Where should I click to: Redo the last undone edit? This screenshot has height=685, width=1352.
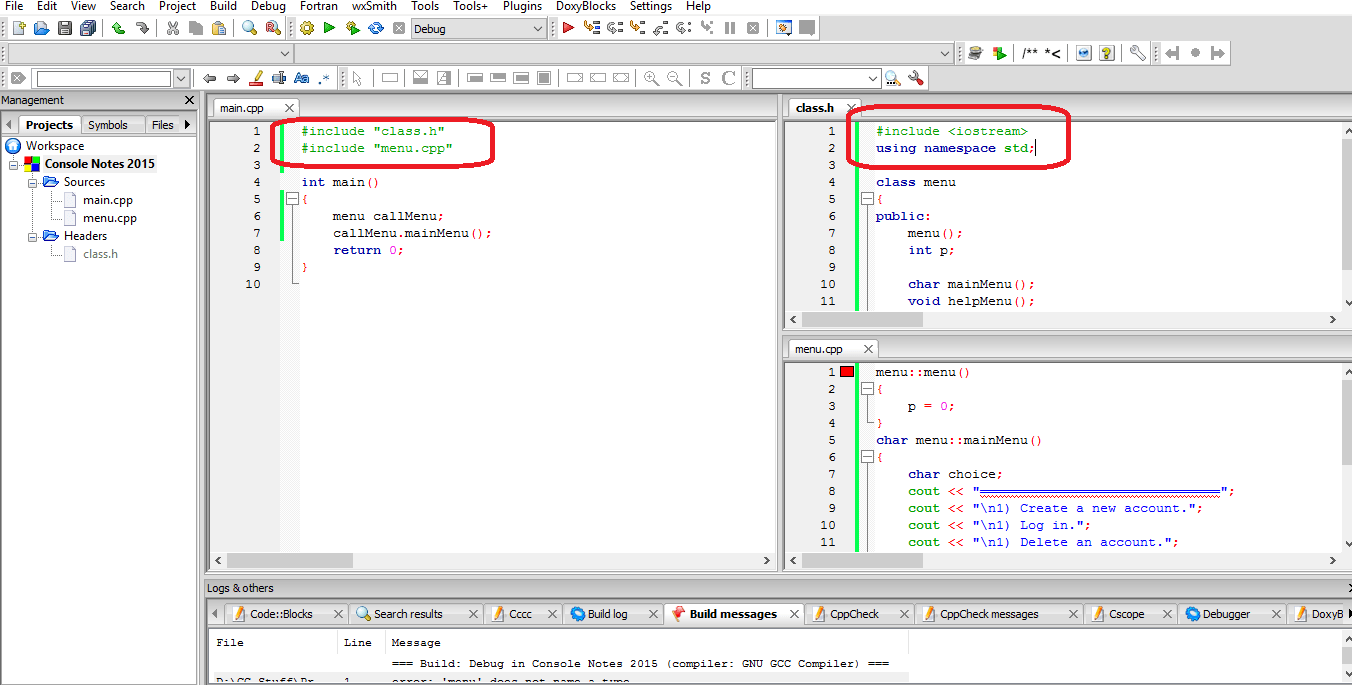point(141,28)
